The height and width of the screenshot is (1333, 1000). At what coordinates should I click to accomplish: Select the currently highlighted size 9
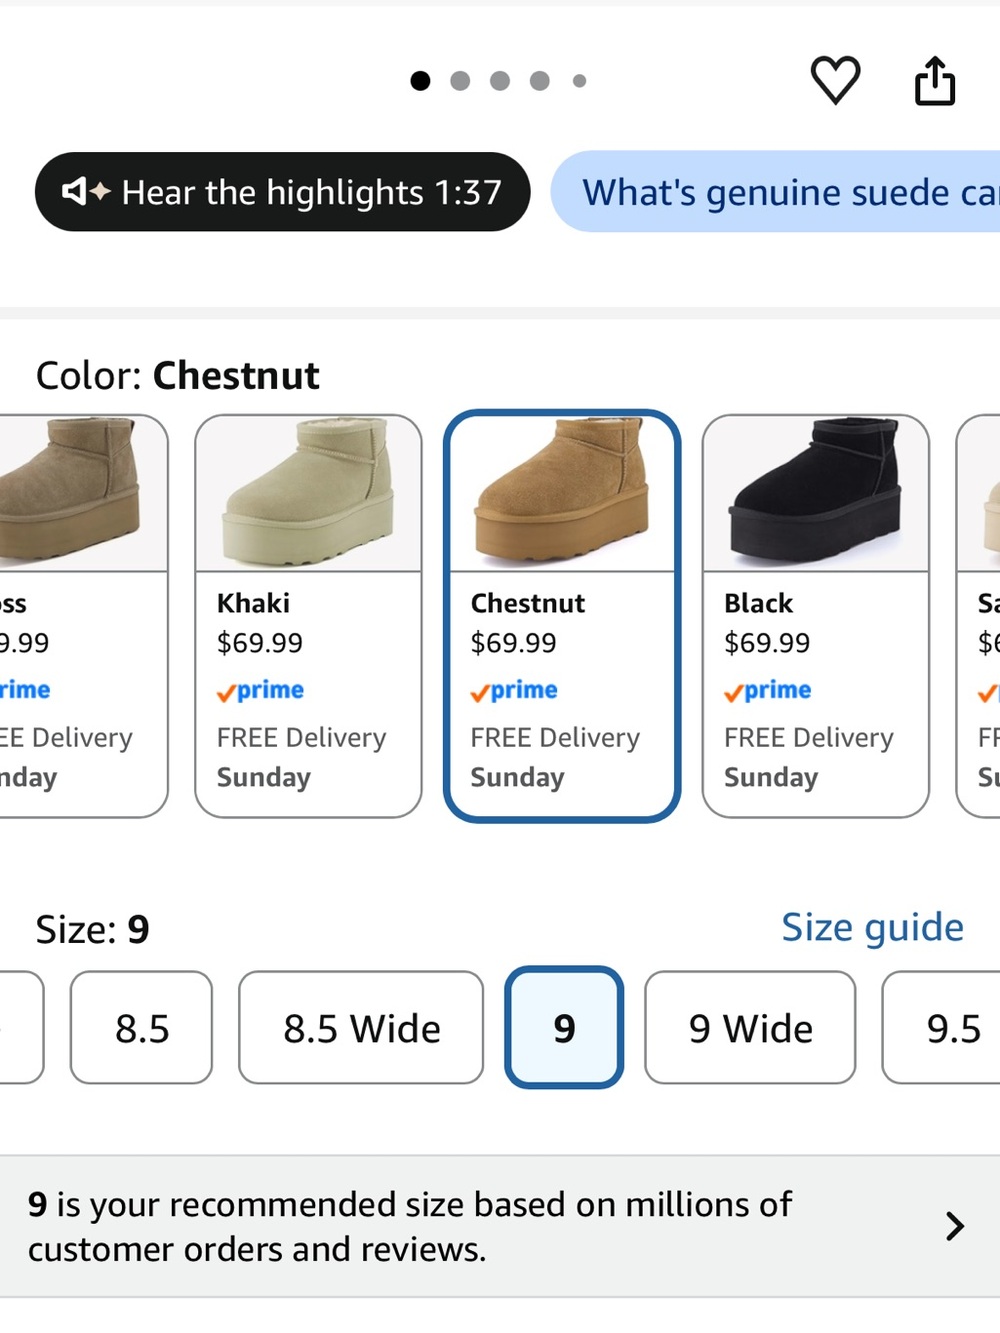tap(564, 1027)
